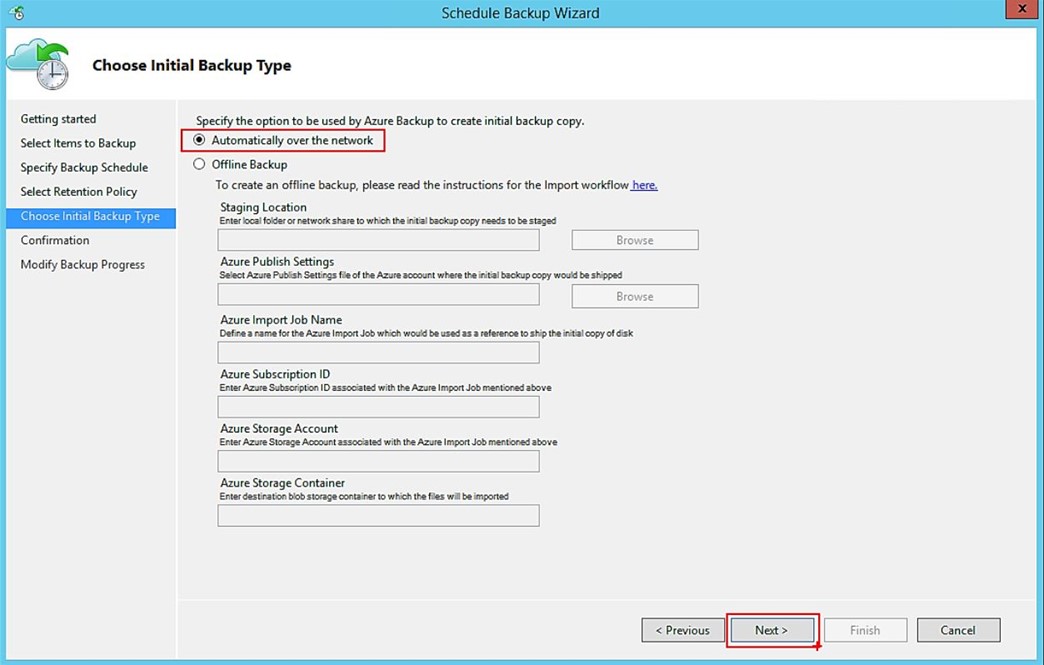Image resolution: width=1044 pixels, height=665 pixels.
Task: Click the 'Staging Location' label
Action: click(264, 208)
